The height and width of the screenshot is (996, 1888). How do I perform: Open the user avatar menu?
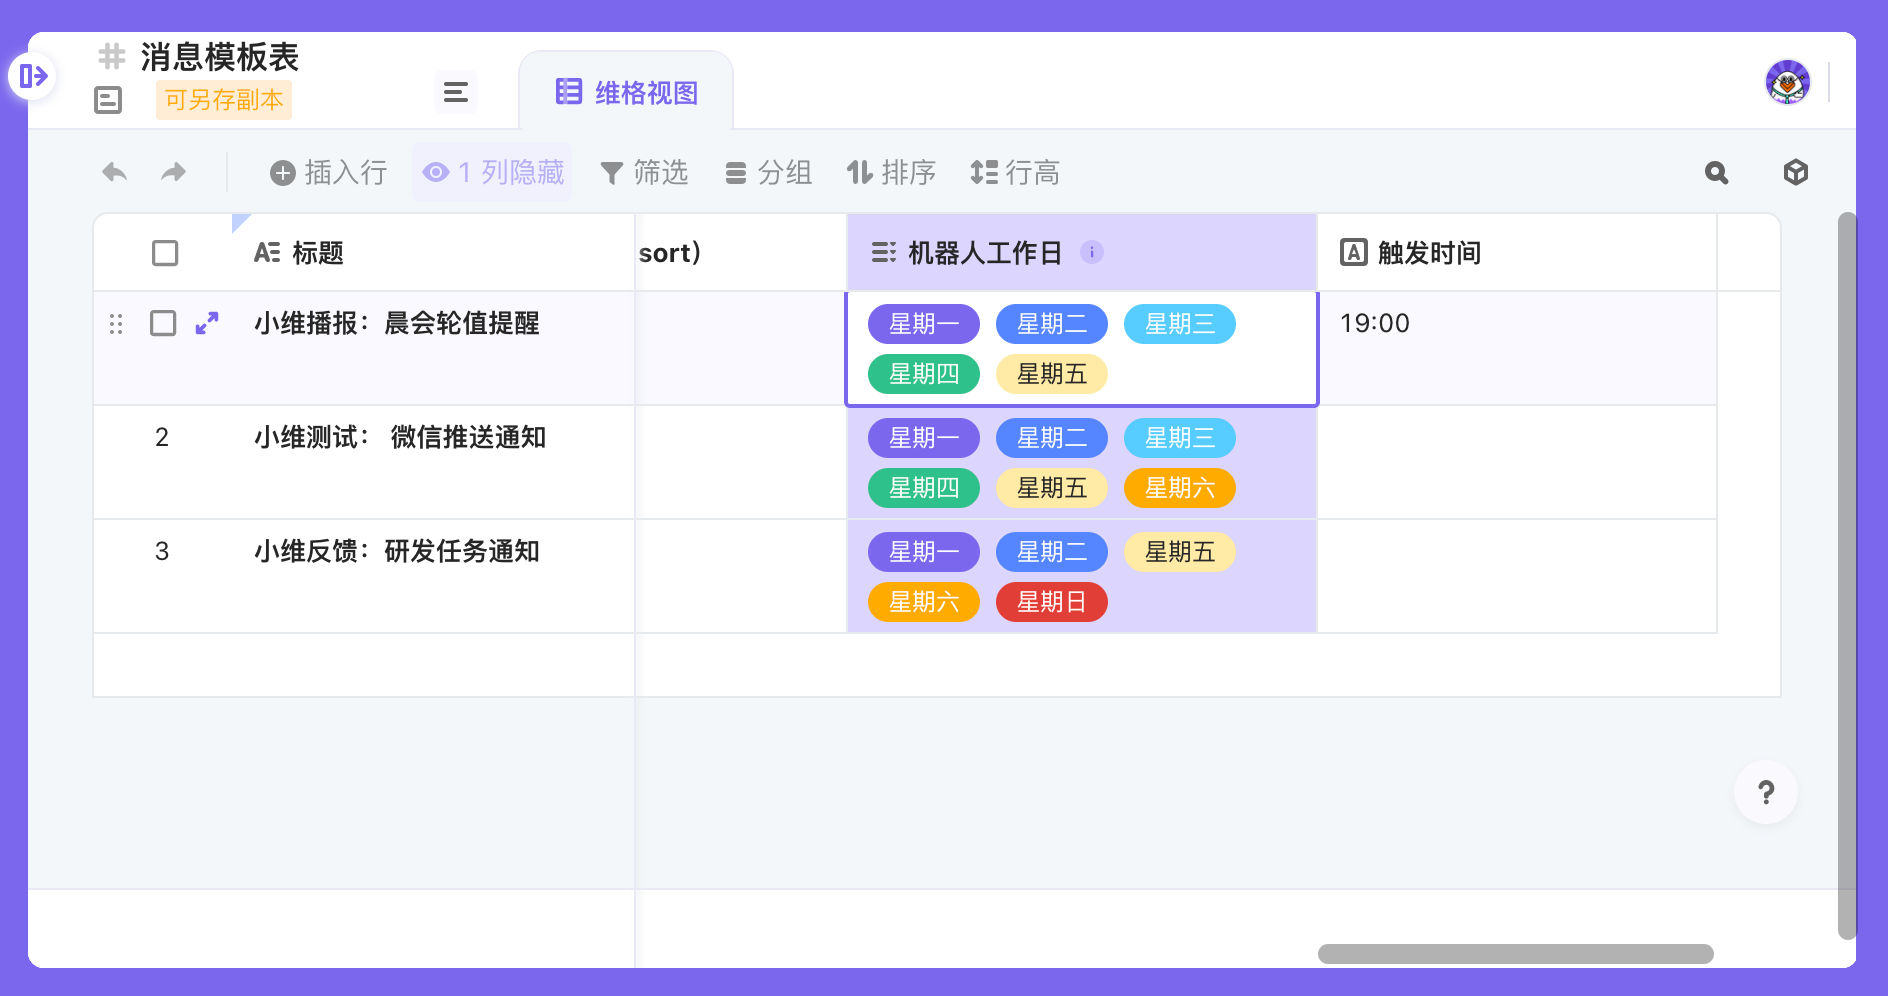[1788, 82]
